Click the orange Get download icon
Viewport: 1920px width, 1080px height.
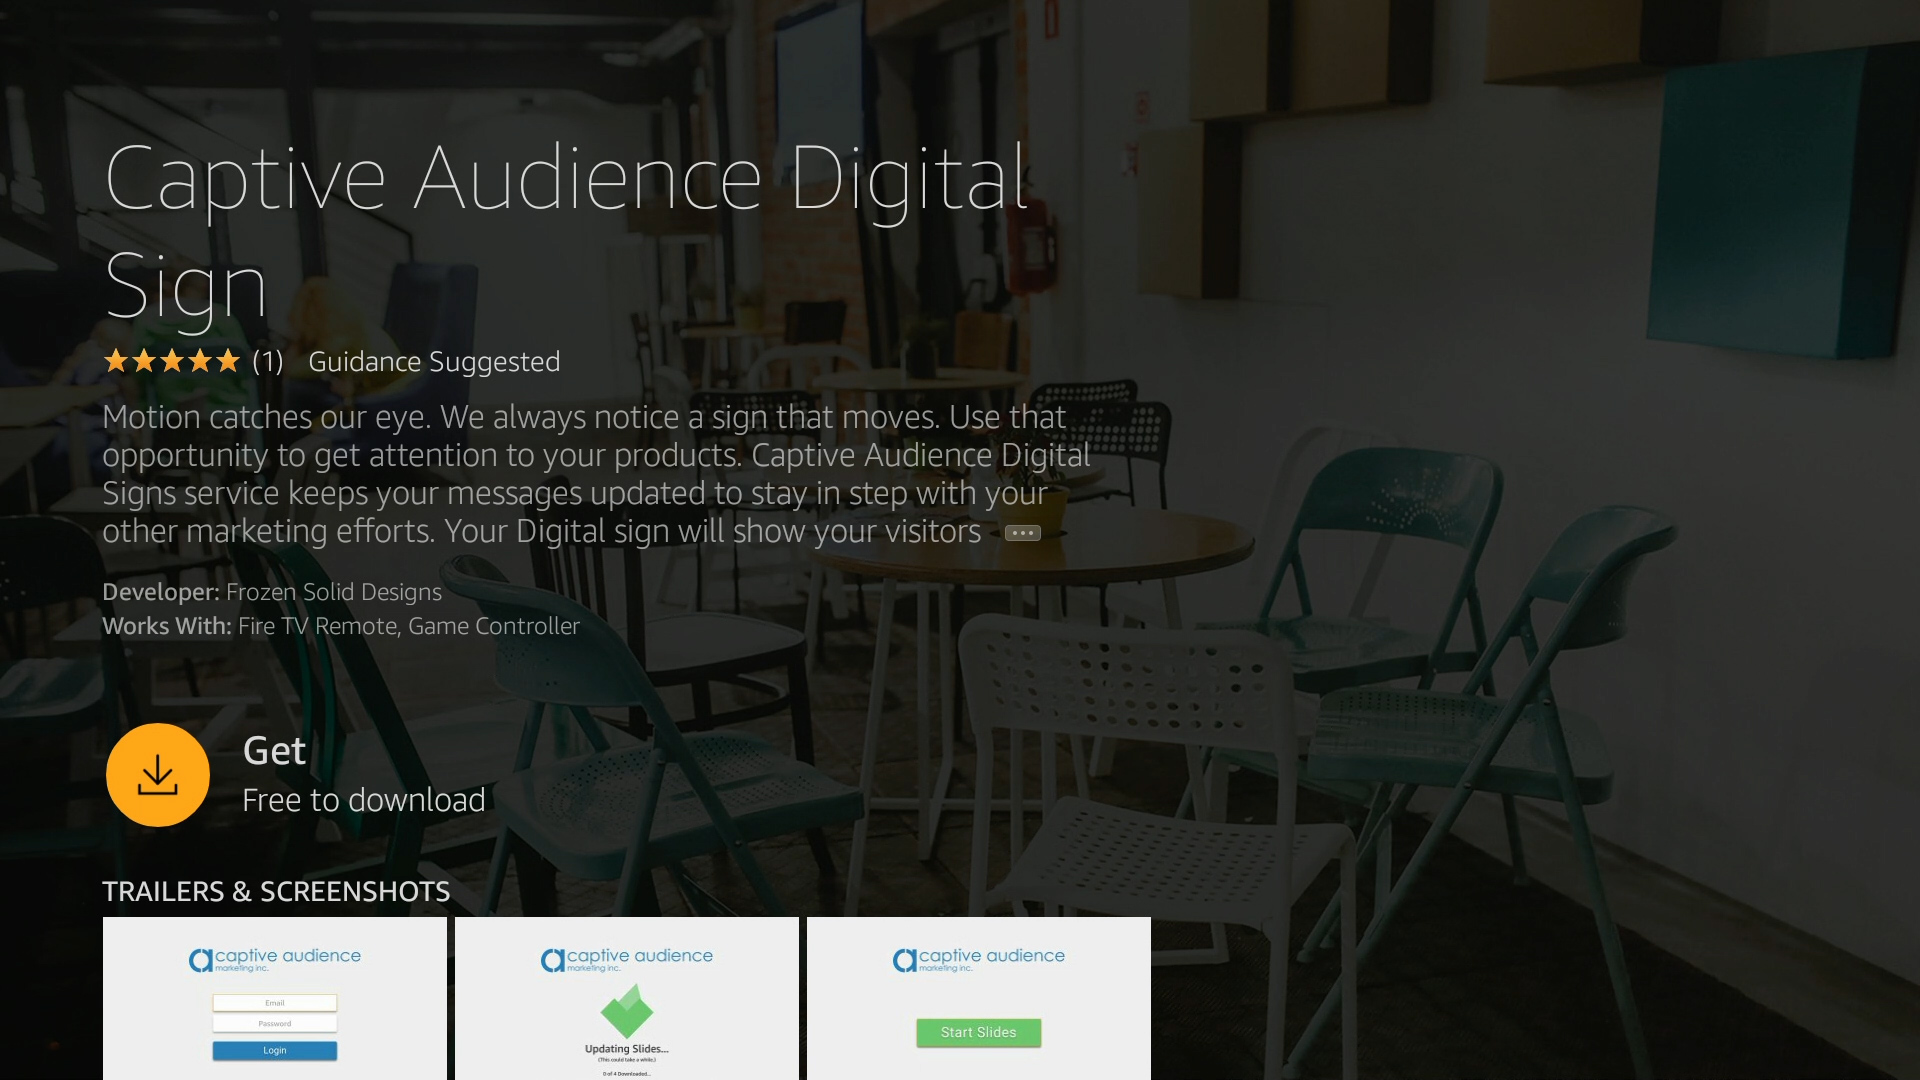158,775
